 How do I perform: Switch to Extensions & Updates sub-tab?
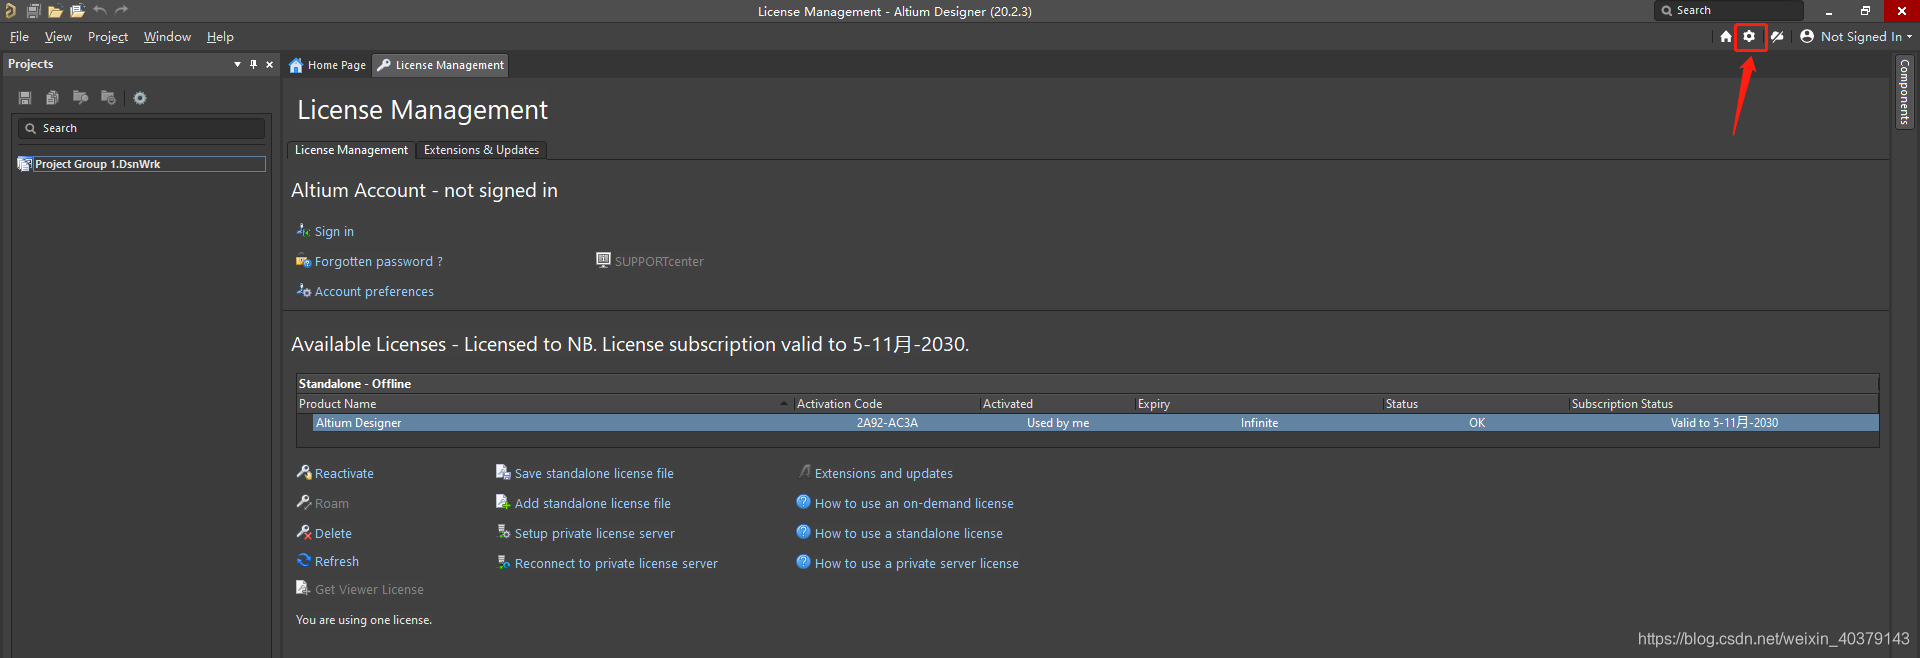481,150
